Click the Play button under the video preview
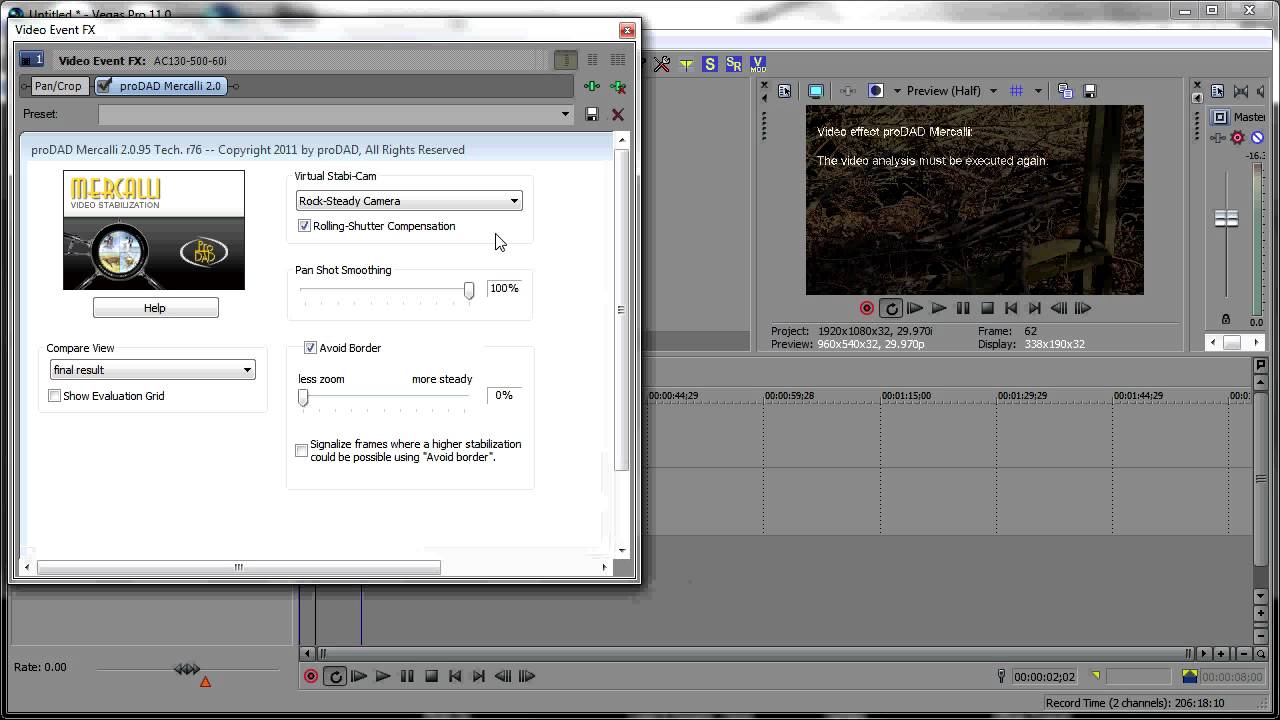Image resolution: width=1280 pixels, height=720 pixels. coord(939,308)
